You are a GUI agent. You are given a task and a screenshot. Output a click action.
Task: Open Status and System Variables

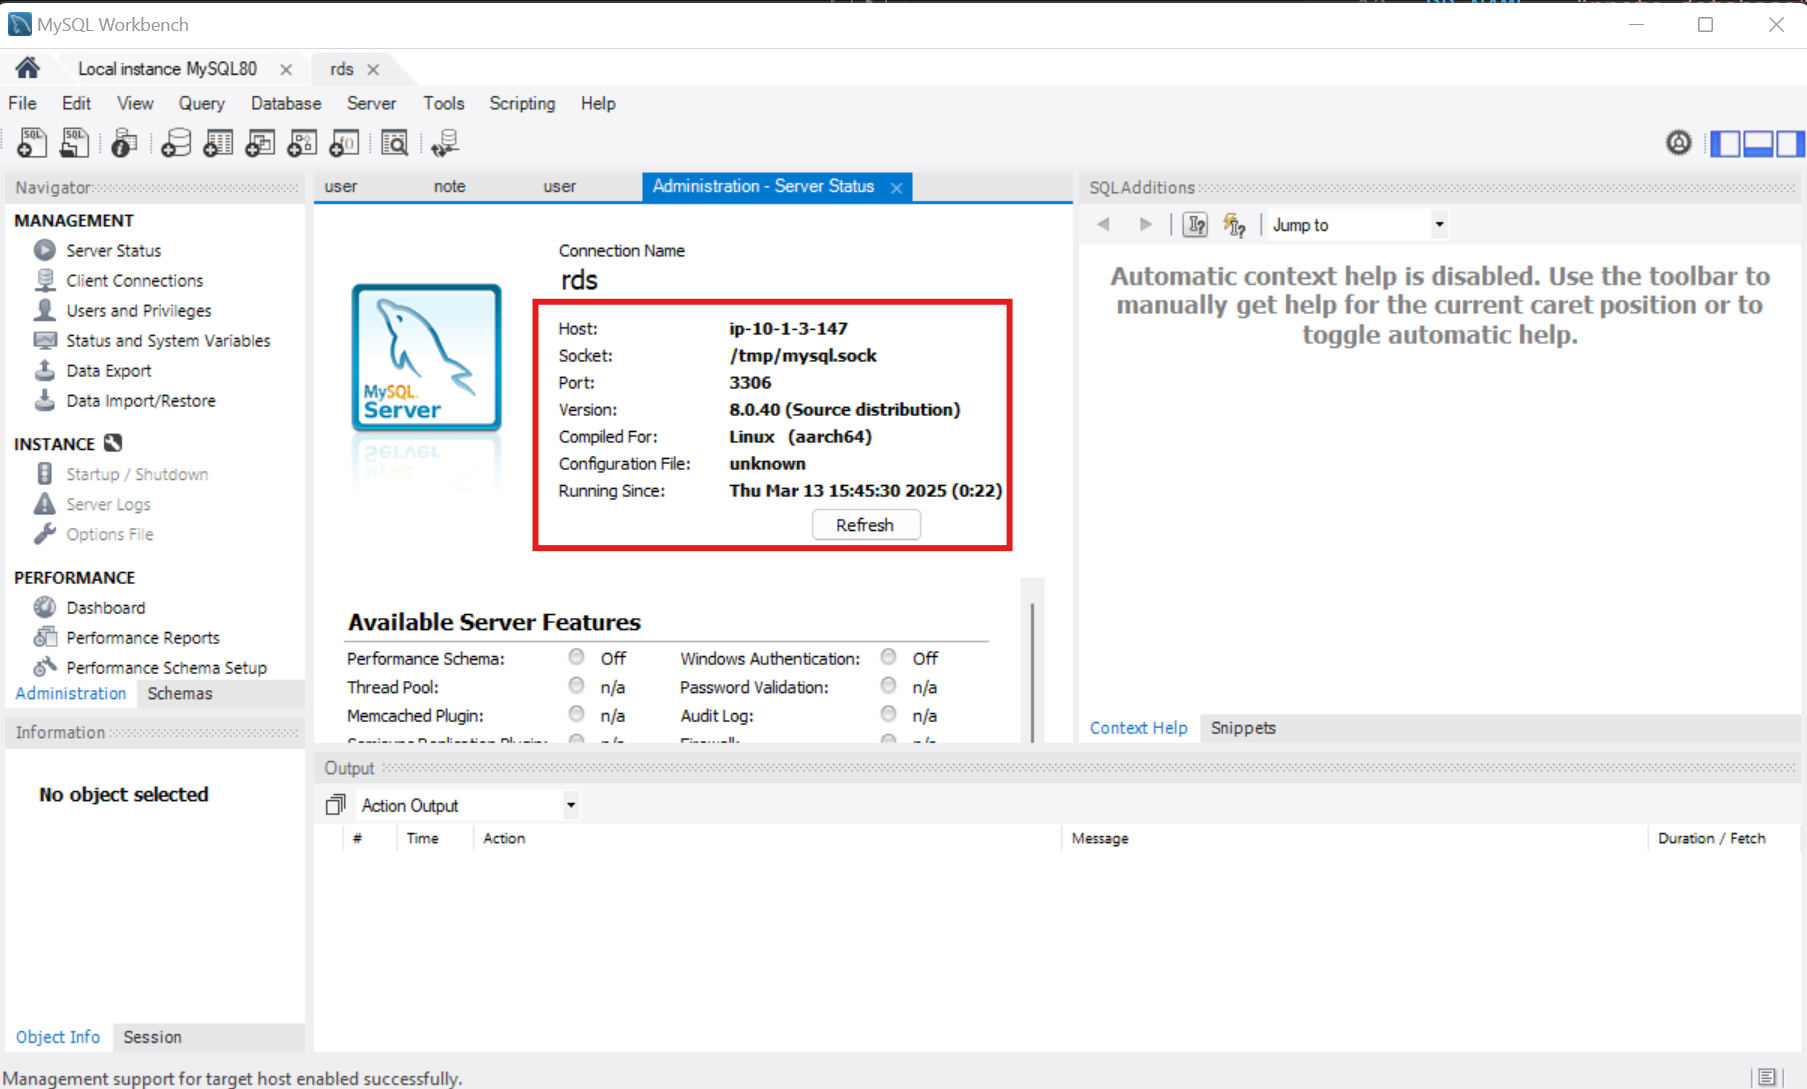(168, 340)
